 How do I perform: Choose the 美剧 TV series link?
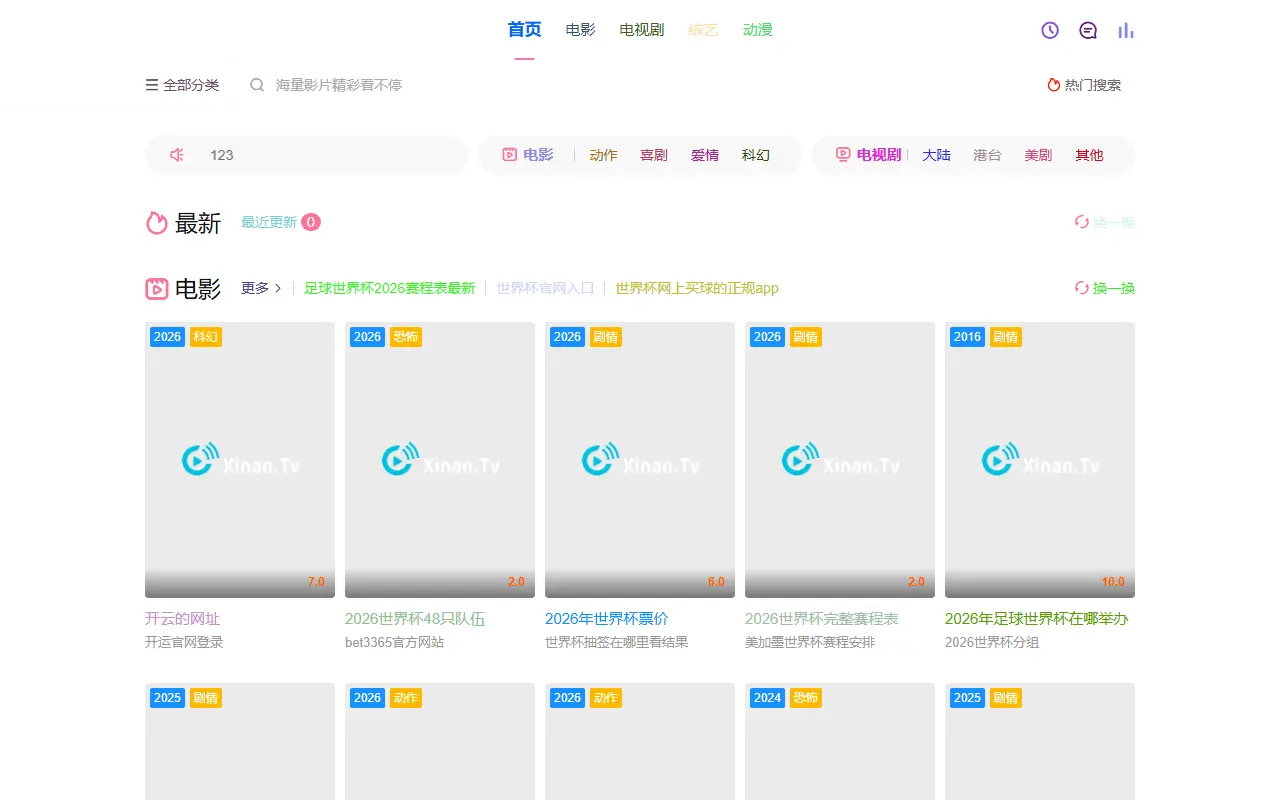click(1038, 155)
